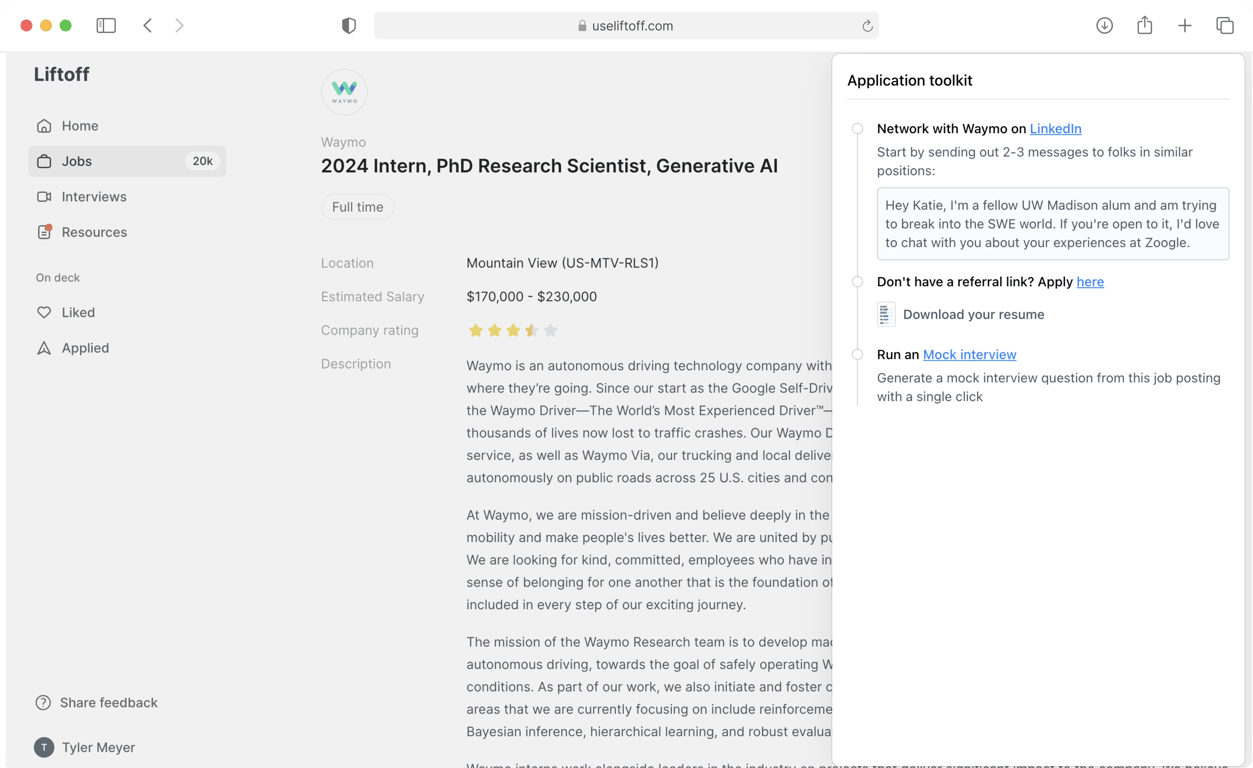
Task: Check the Network with Waymo step circle
Action: 857,129
